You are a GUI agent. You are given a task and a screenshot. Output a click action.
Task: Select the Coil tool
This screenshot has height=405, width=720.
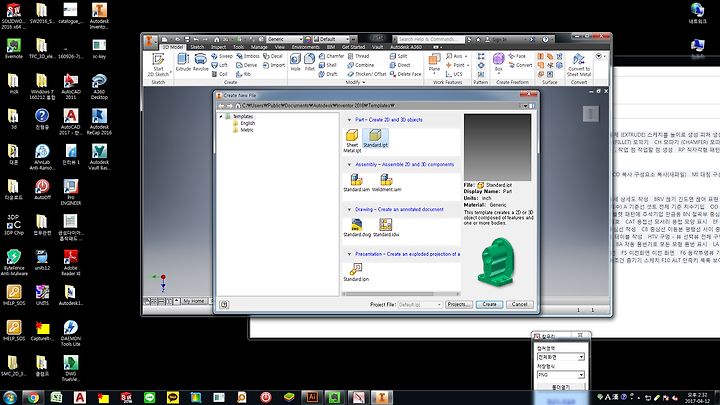pyautogui.click(x=219, y=74)
